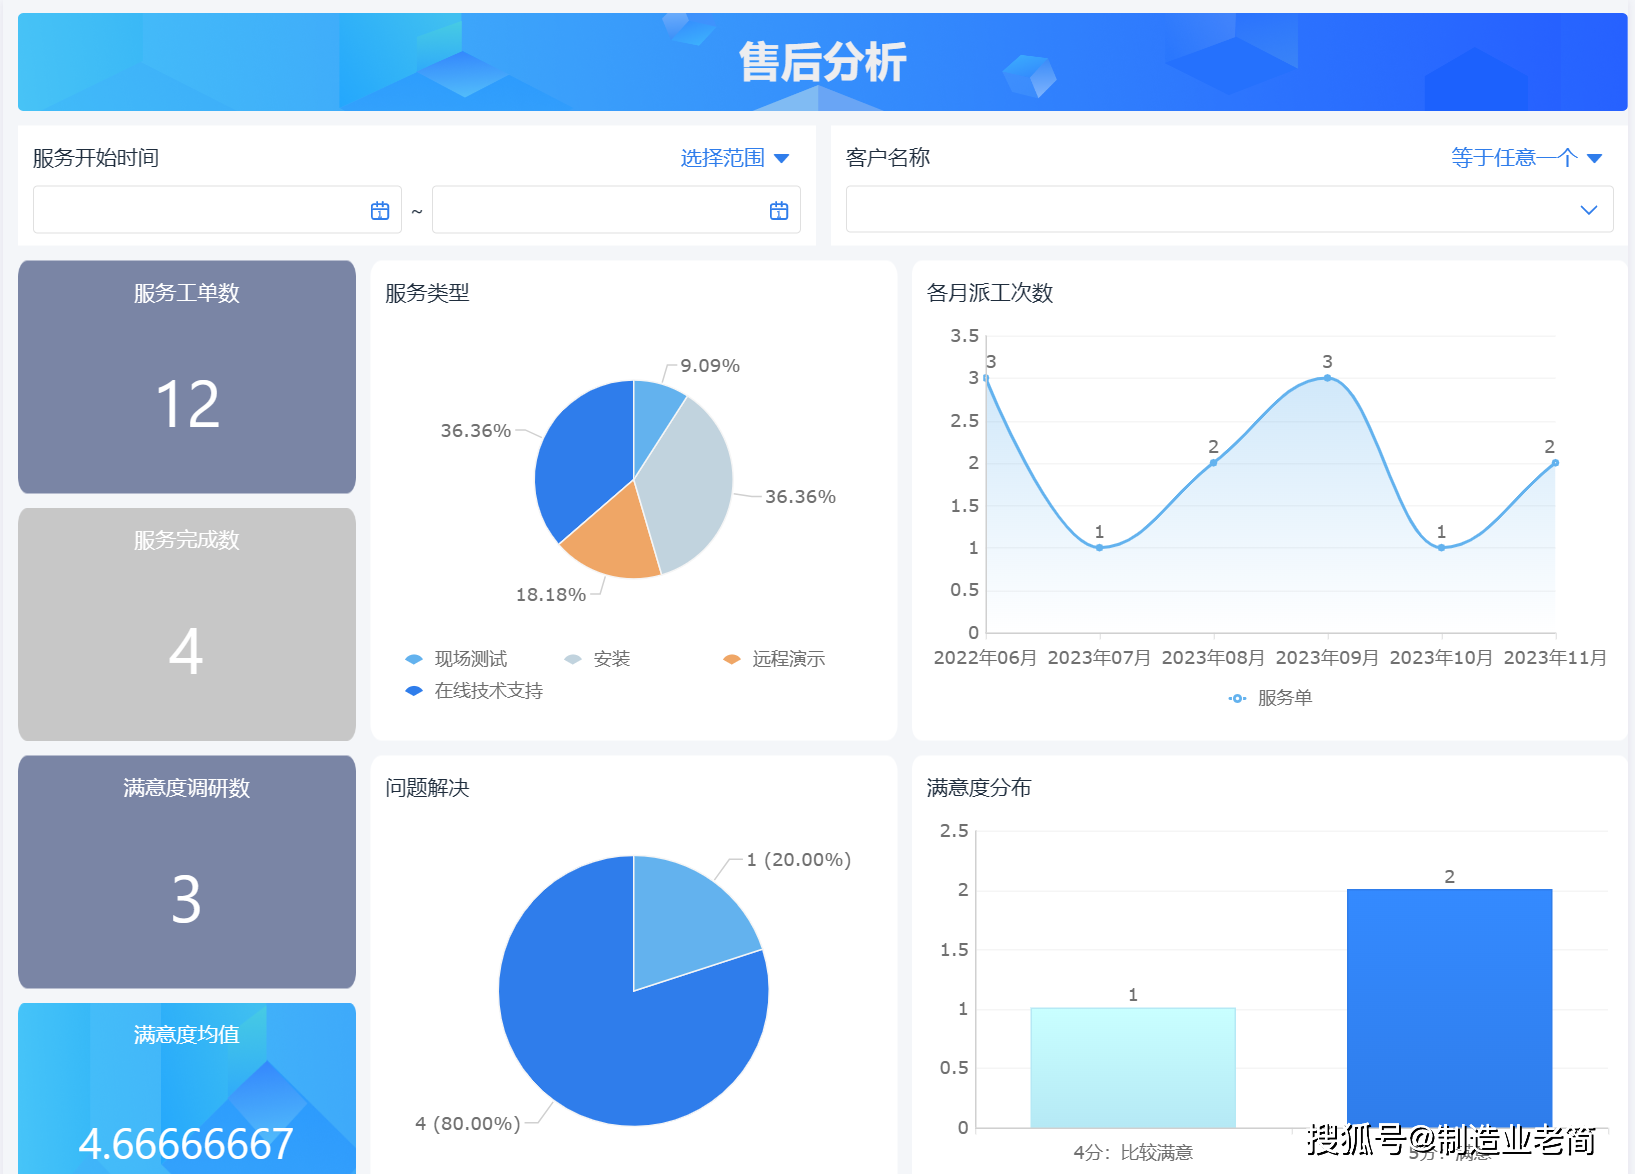Click the 2023年11月 data point

pyautogui.click(x=1555, y=463)
